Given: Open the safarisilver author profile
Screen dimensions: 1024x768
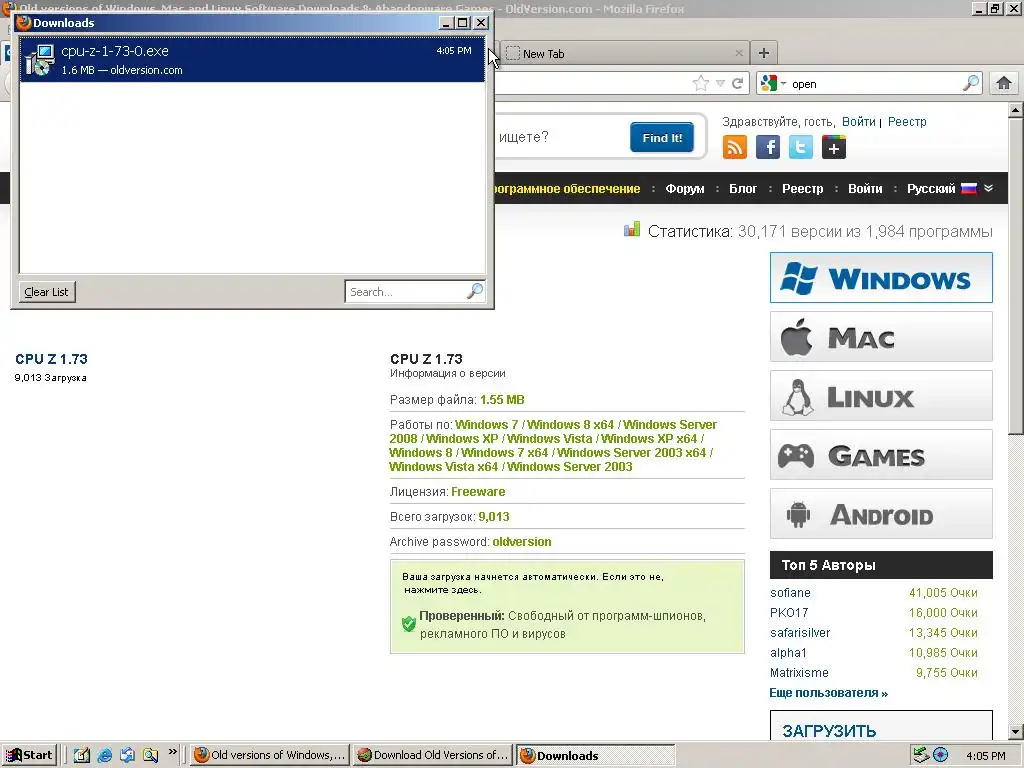Looking at the screenshot, I should coord(800,633).
